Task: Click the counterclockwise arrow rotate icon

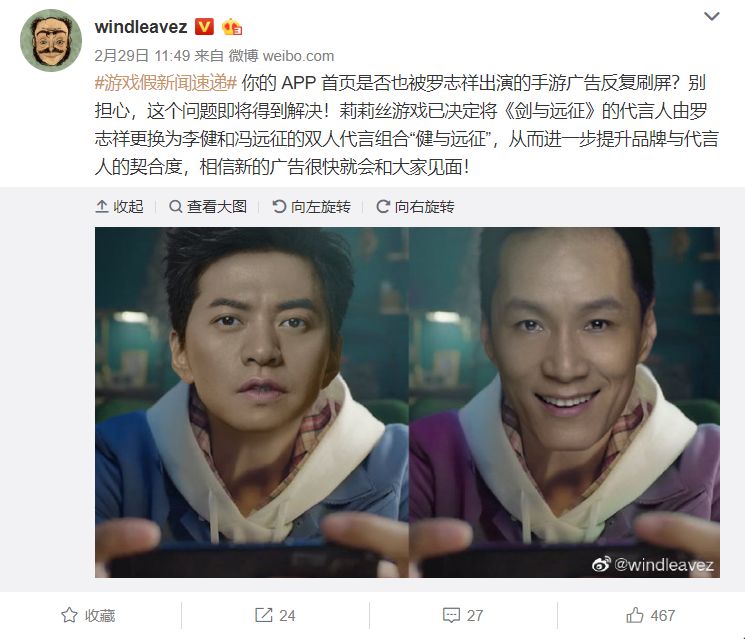Action: tap(279, 207)
